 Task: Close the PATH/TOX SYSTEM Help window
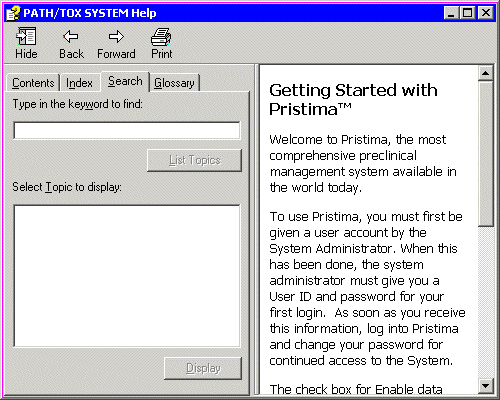485,13
